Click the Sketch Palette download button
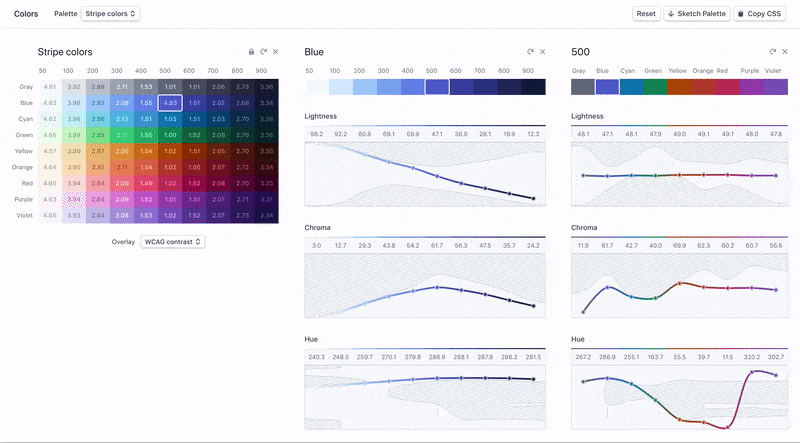The height and width of the screenshot is (443, 800). [696, 14]
